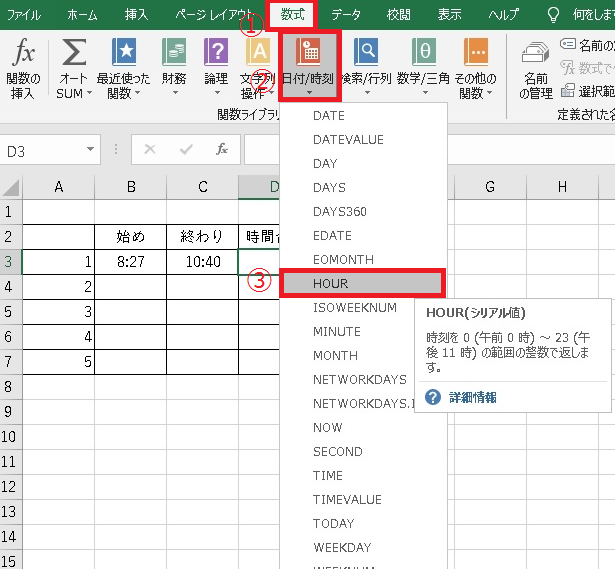Select MONTH from the function list
This screenshot has height=569, width=615.
point(348,356)
